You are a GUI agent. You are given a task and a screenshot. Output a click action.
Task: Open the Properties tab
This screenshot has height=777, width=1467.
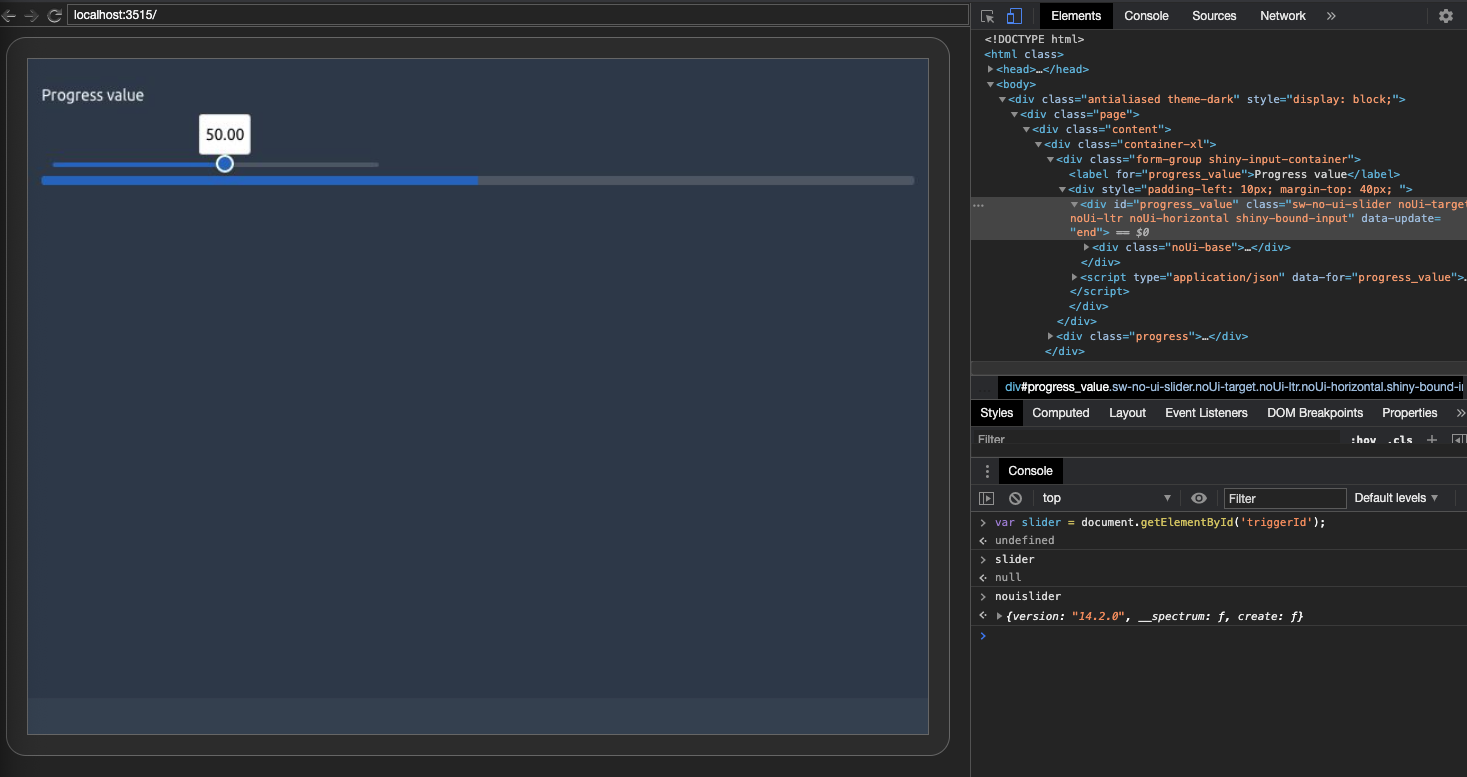[x=1409, y=413]
